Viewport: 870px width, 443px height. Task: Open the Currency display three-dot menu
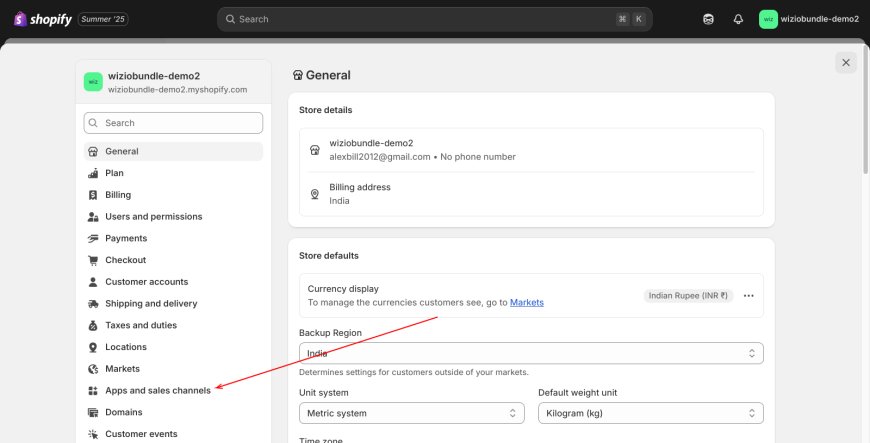point(748,296)
